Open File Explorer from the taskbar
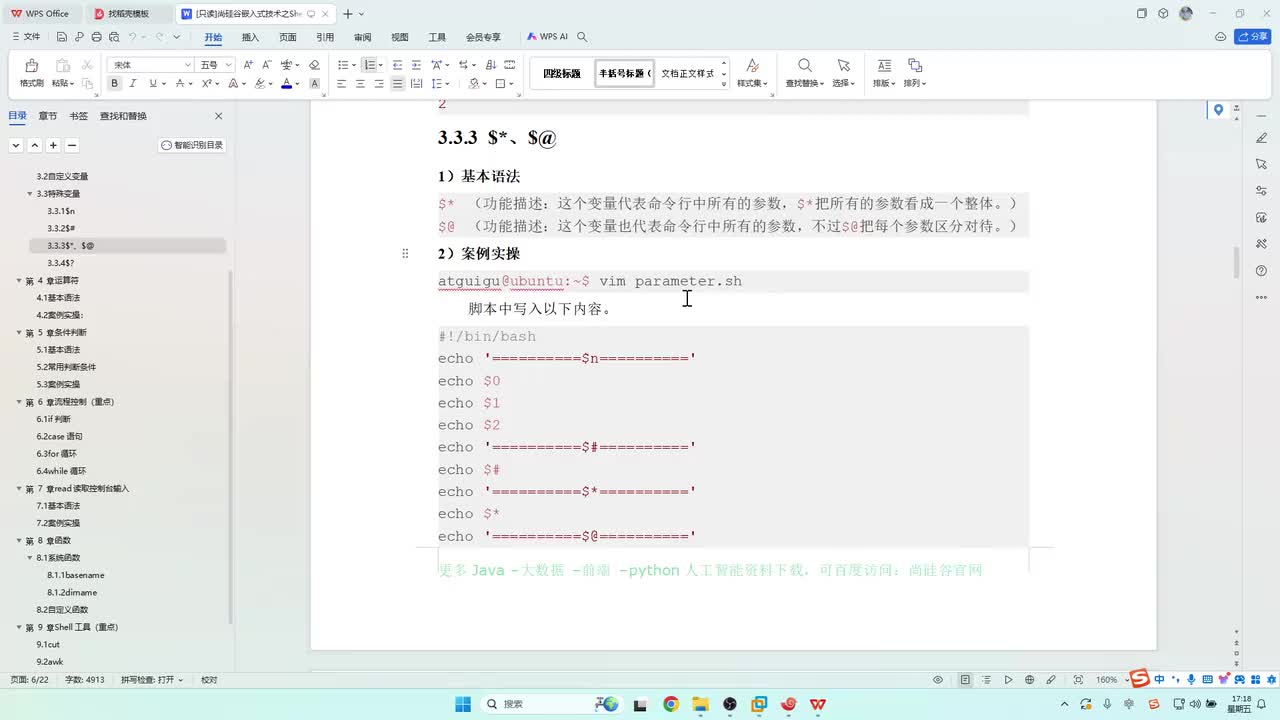This screenshot has width=1280, height=720. coord(700,704)
